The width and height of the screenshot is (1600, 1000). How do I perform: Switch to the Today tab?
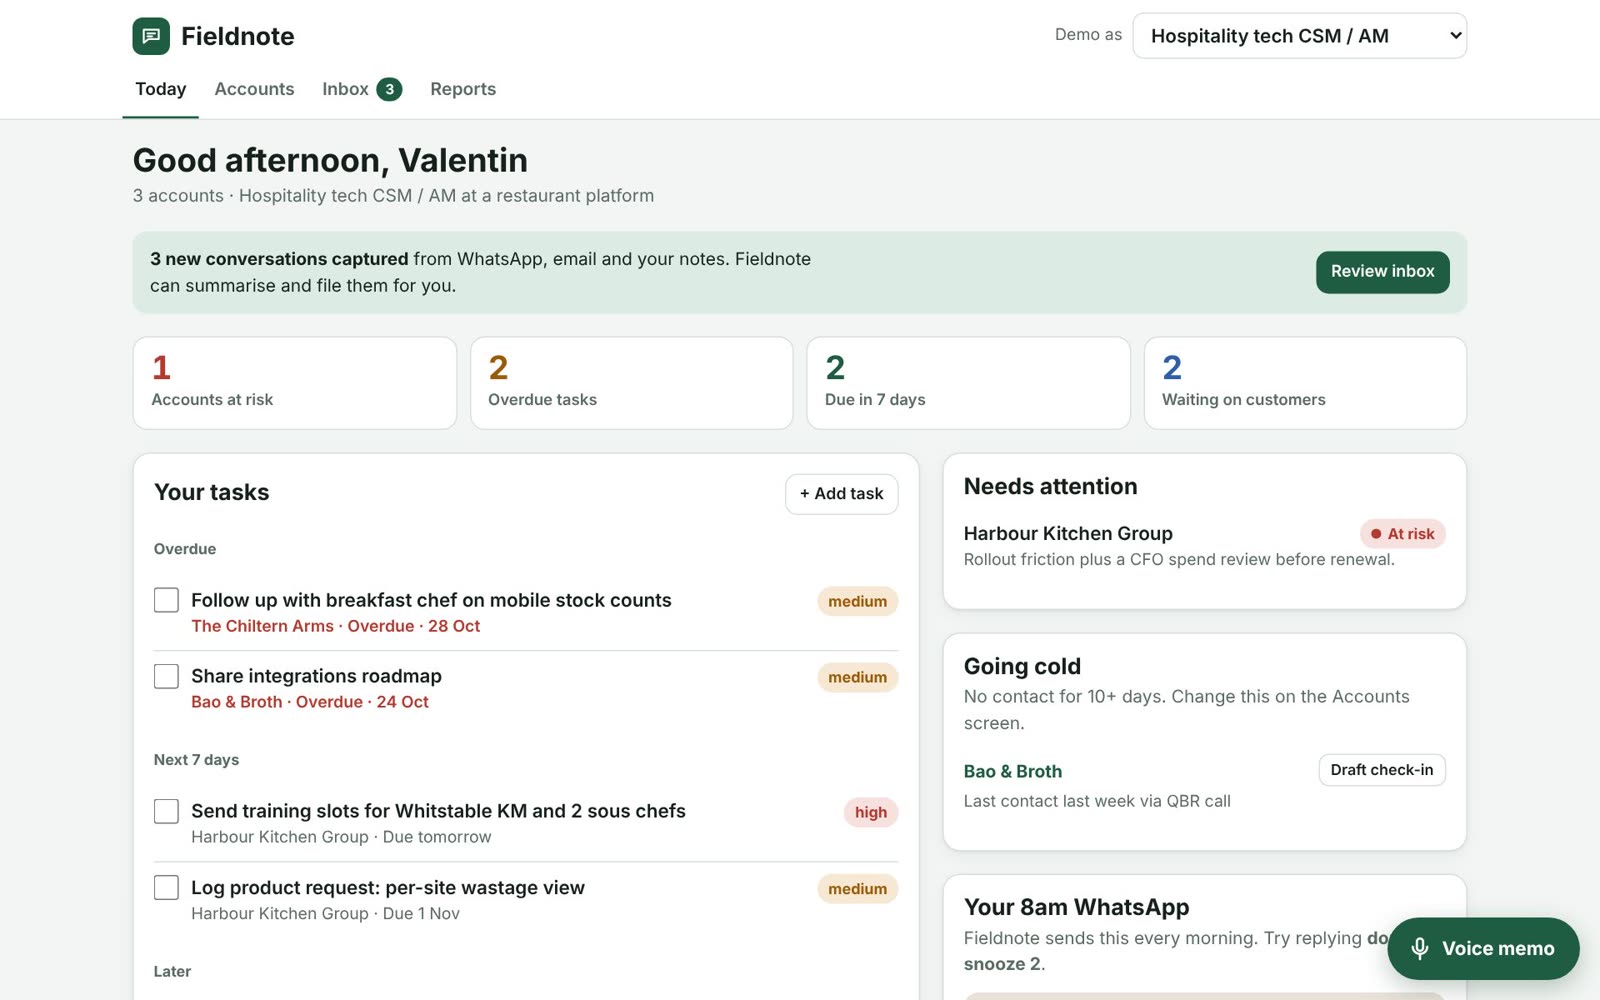161,89
